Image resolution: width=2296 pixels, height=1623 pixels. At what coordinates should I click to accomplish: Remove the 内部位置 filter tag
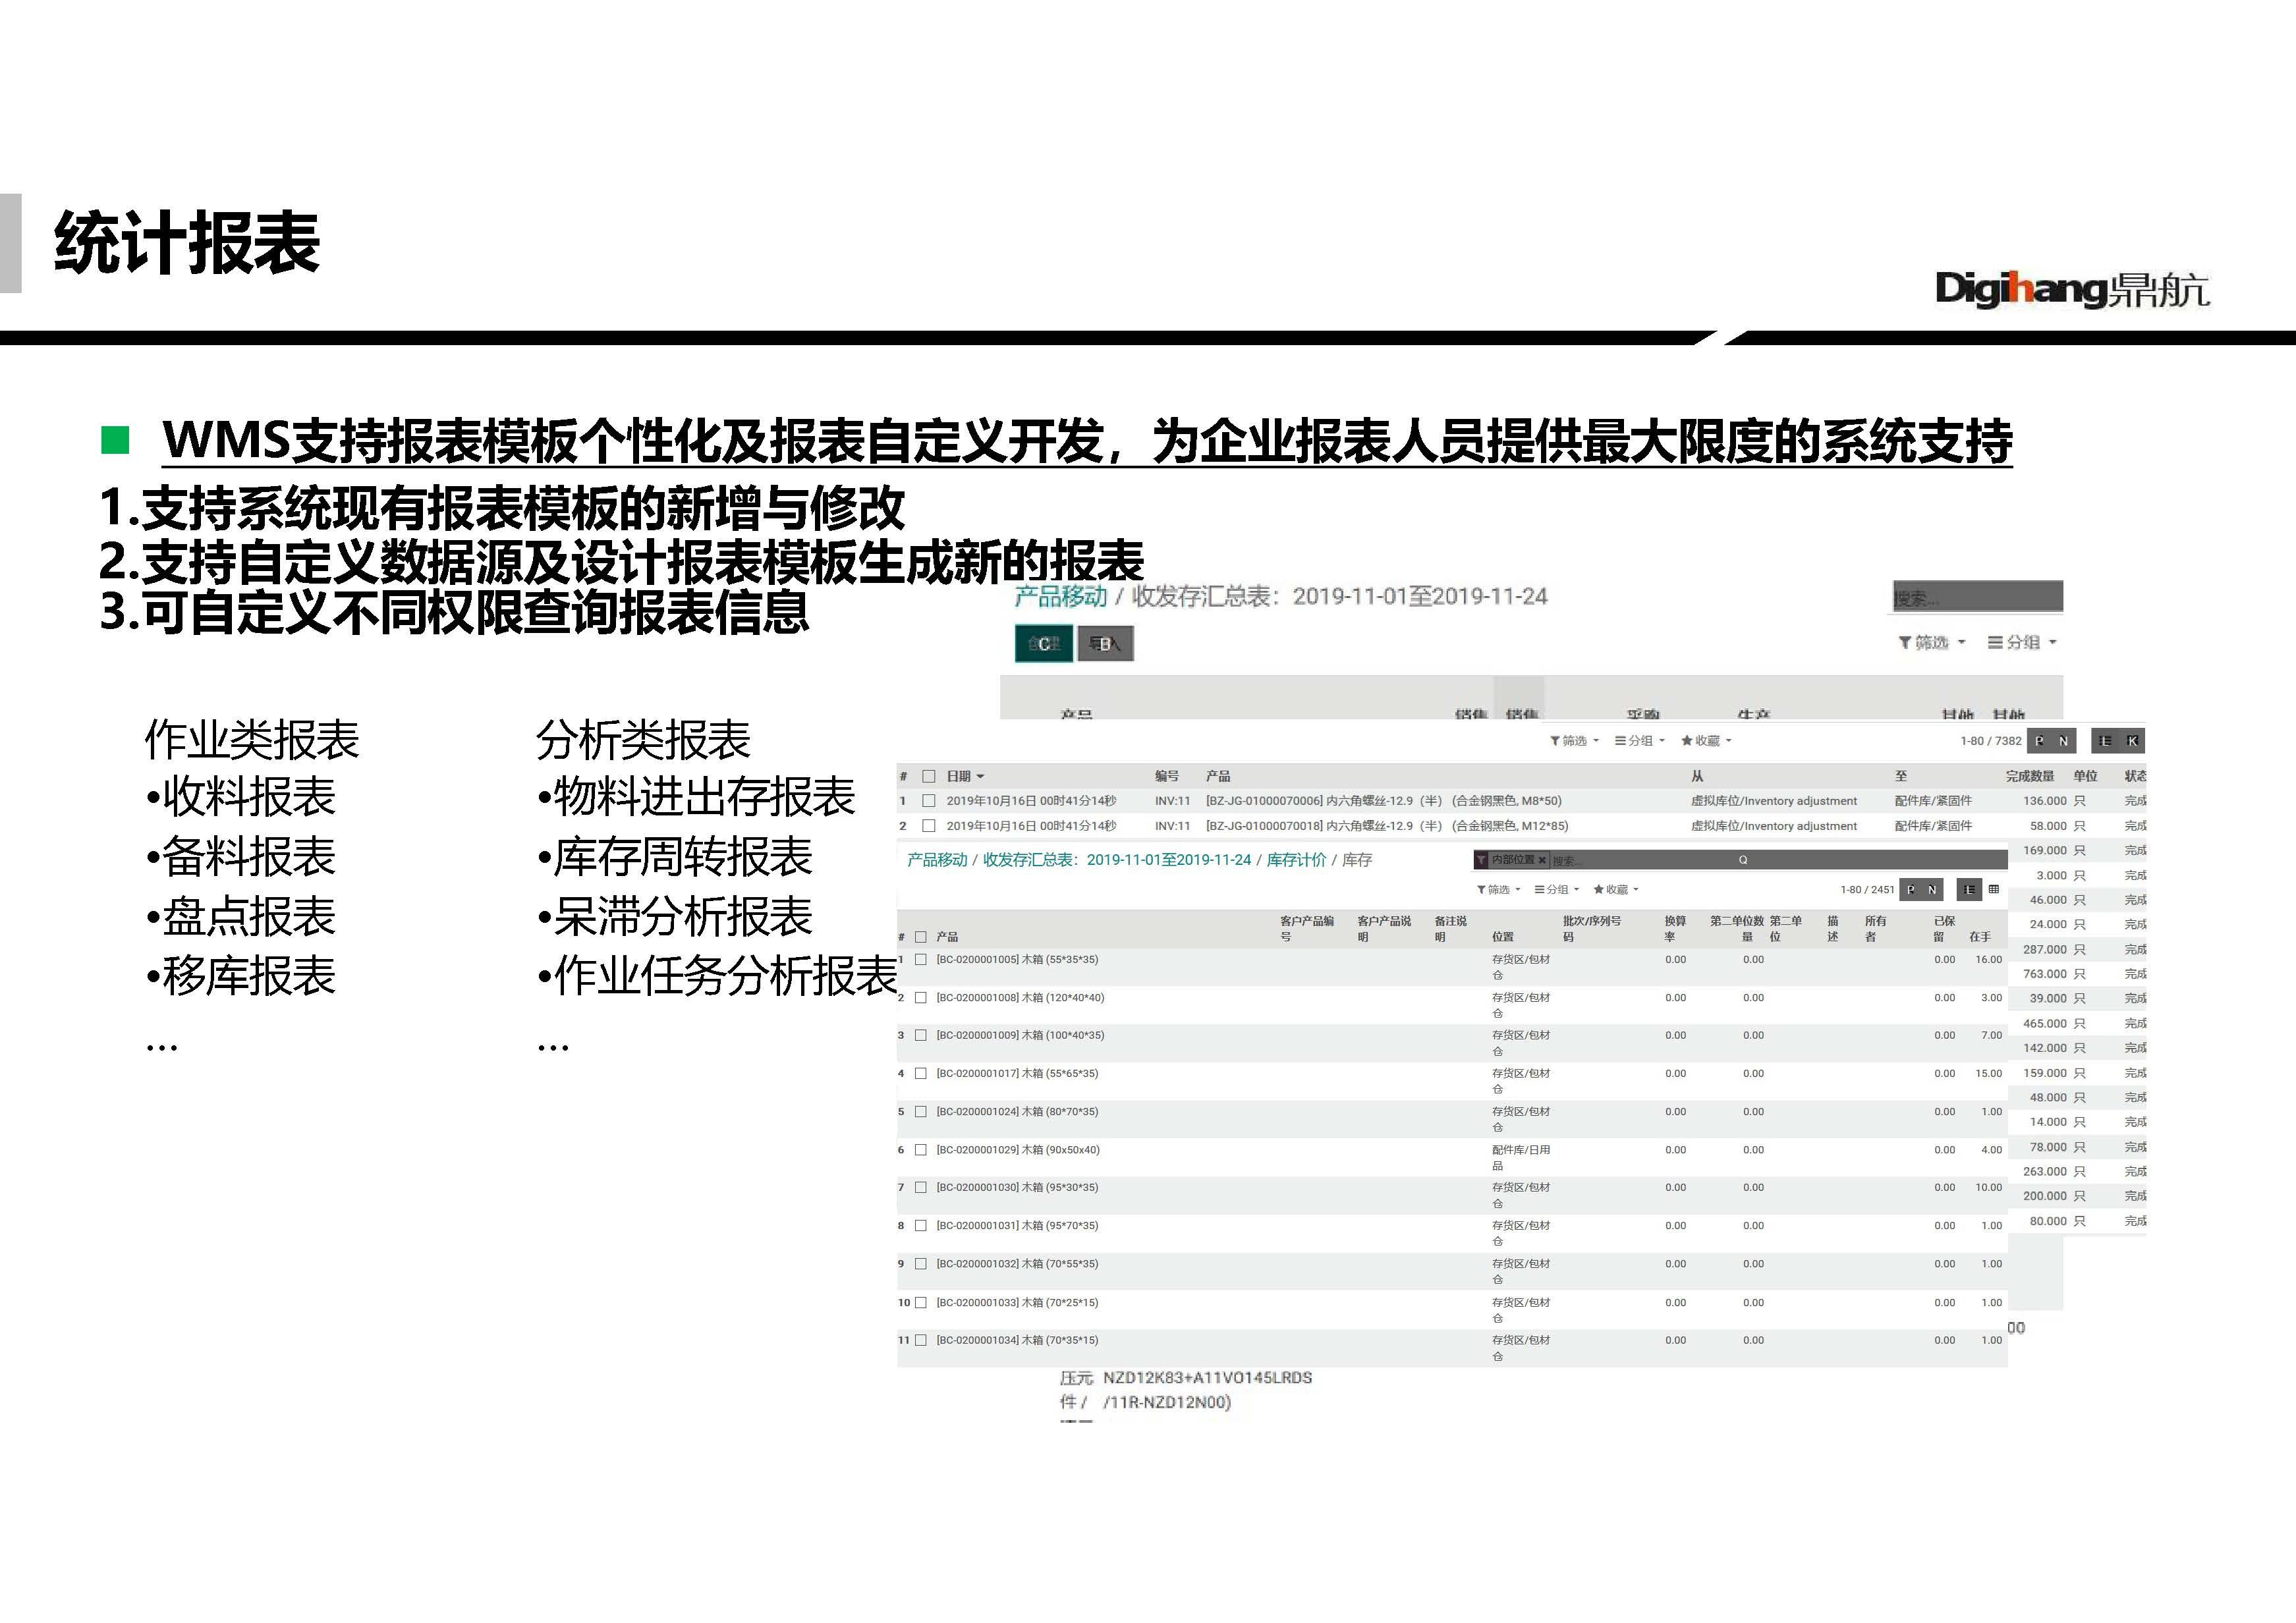pos(1542,860)
